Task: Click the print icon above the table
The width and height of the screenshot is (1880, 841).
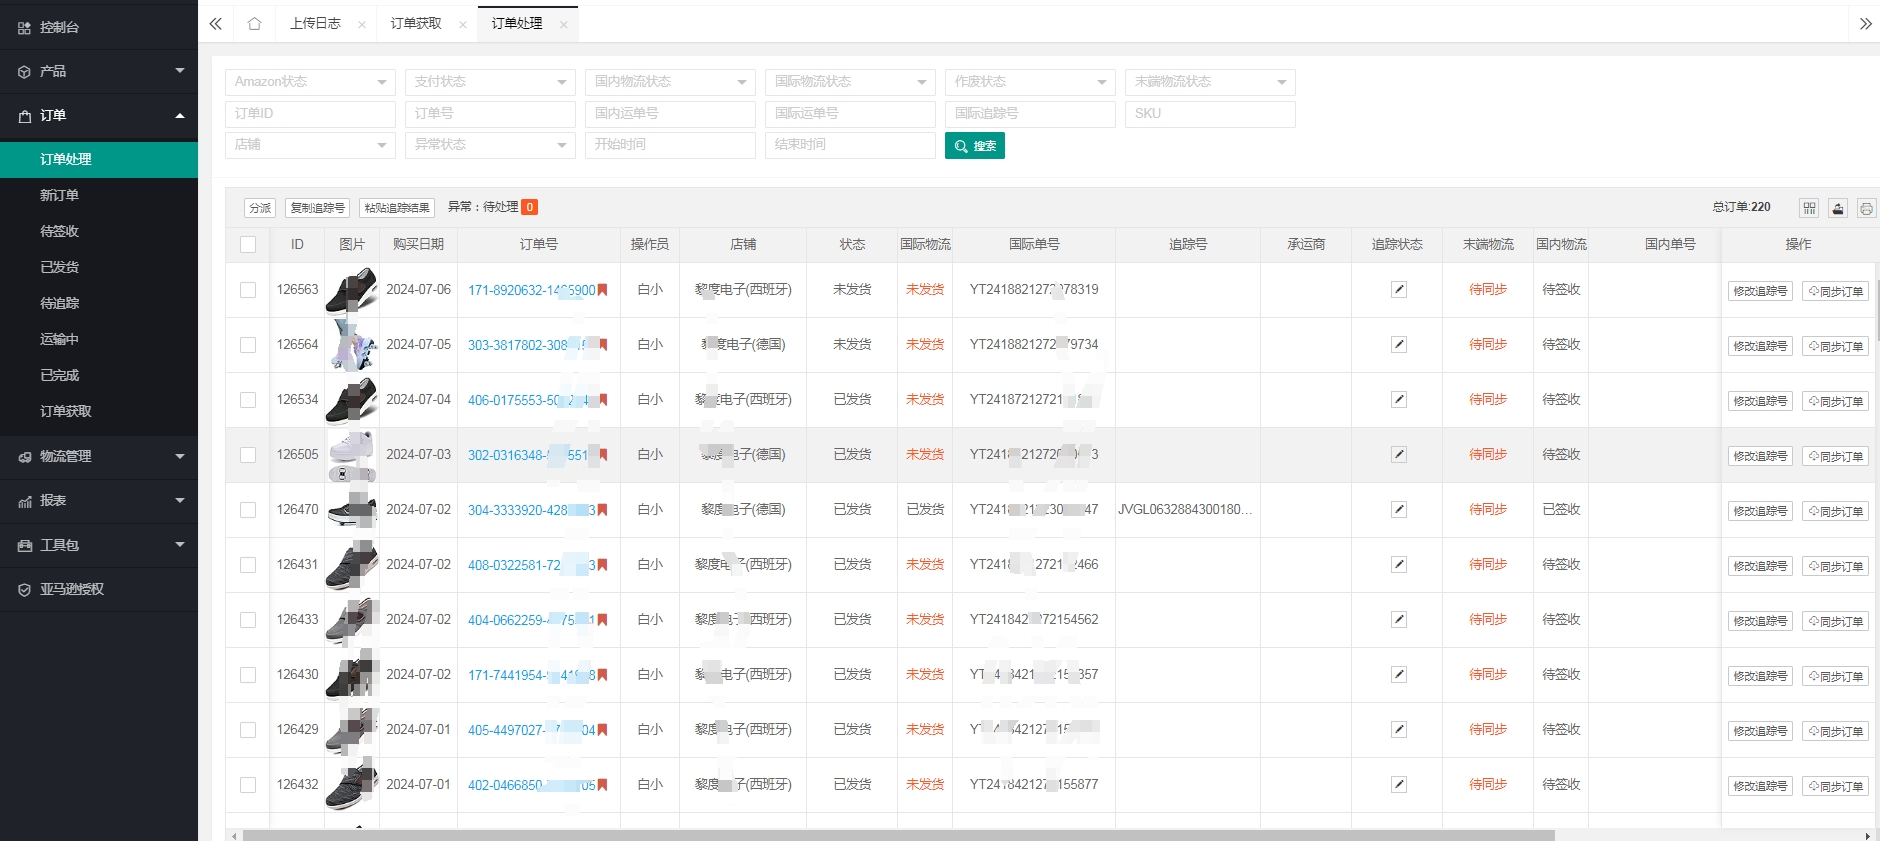Action: [x=1866, y=208]
